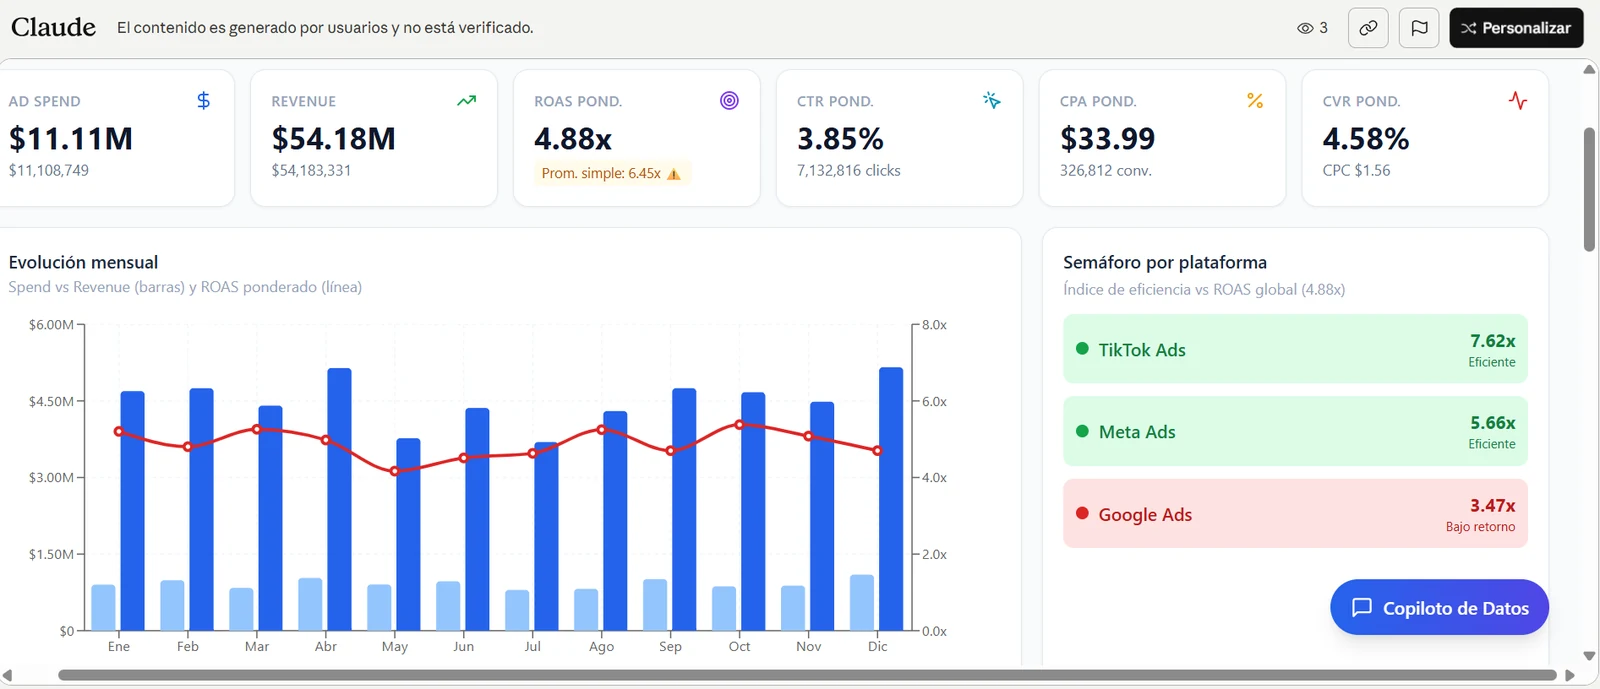
Task: Click the $54.18M revenue value
Action: (334, 139)
